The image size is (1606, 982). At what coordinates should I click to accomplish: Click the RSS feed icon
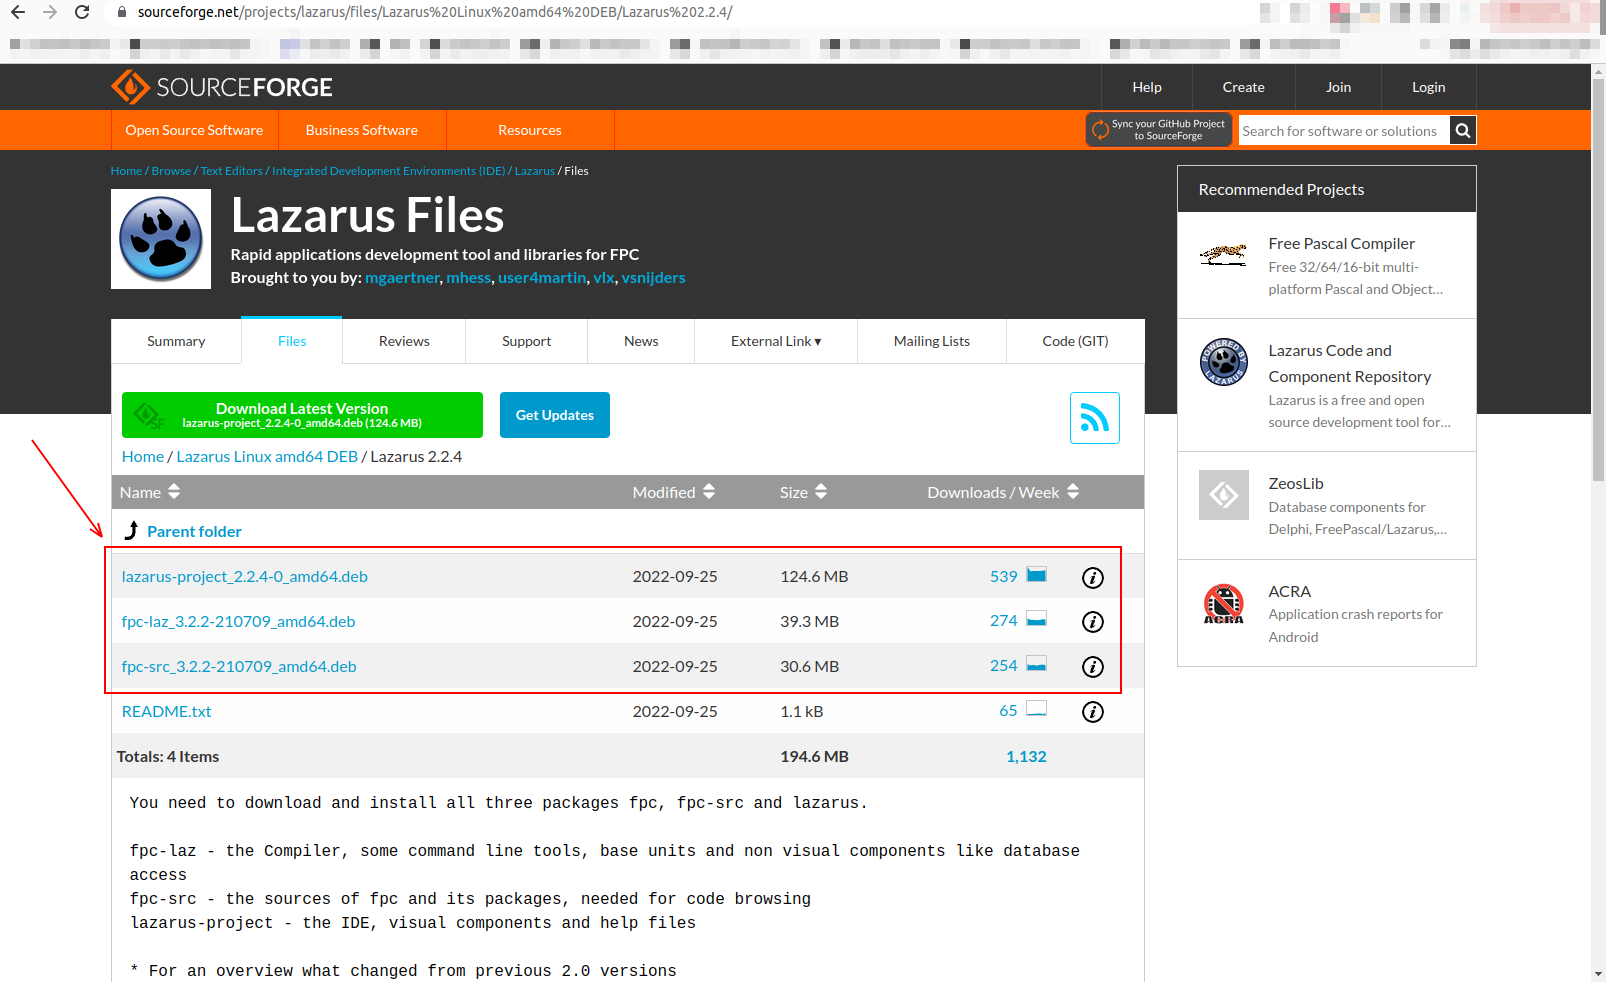pos(1094,418)
